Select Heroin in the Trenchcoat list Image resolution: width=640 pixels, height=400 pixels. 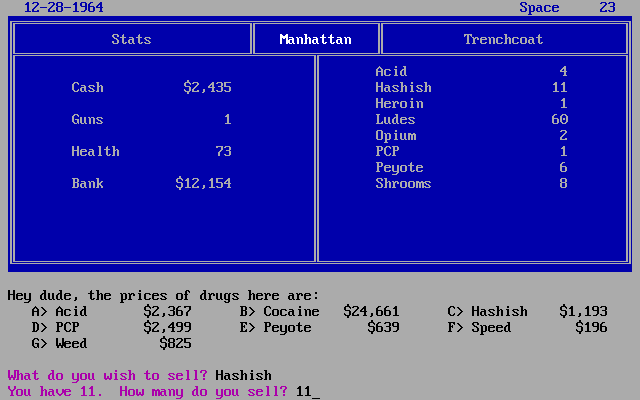tap(399, 103)
